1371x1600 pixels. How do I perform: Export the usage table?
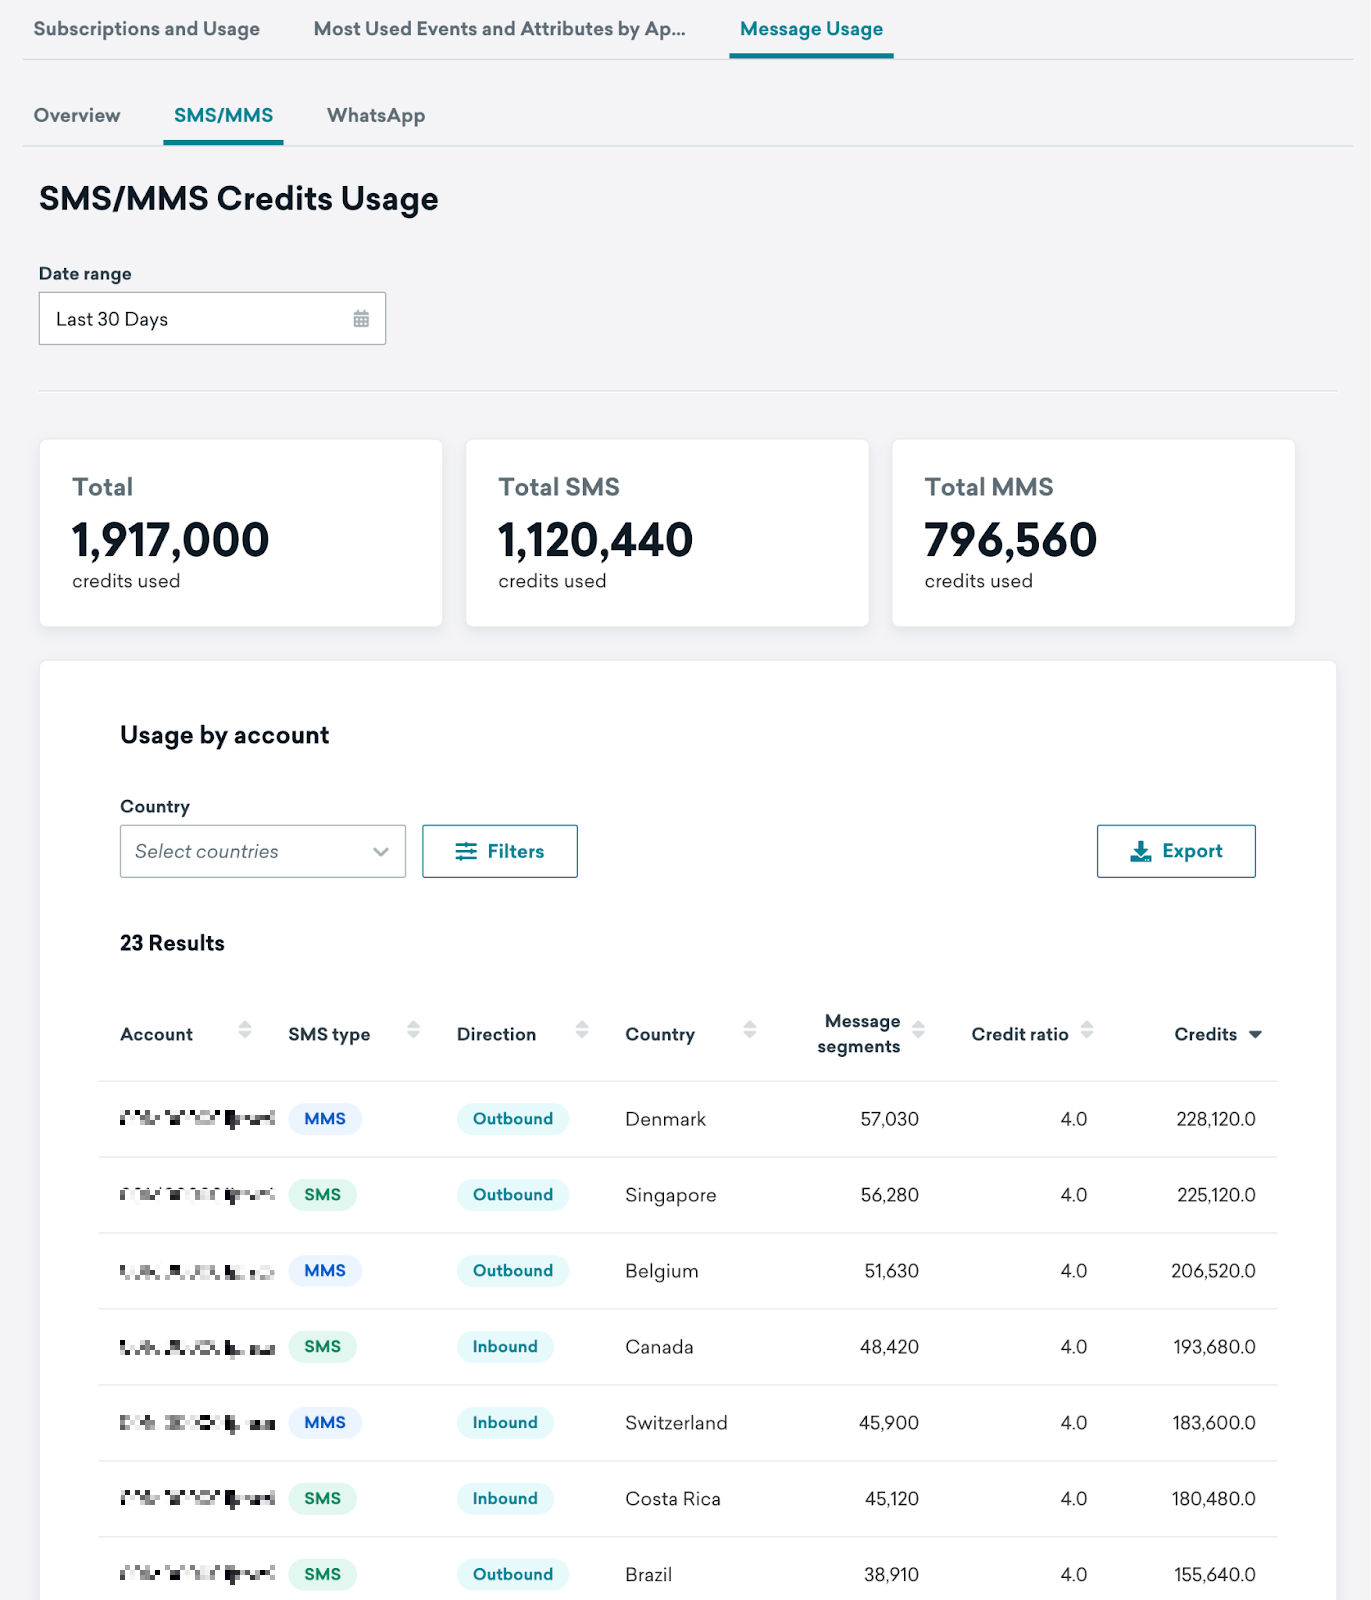click(x=1176, y=851)
